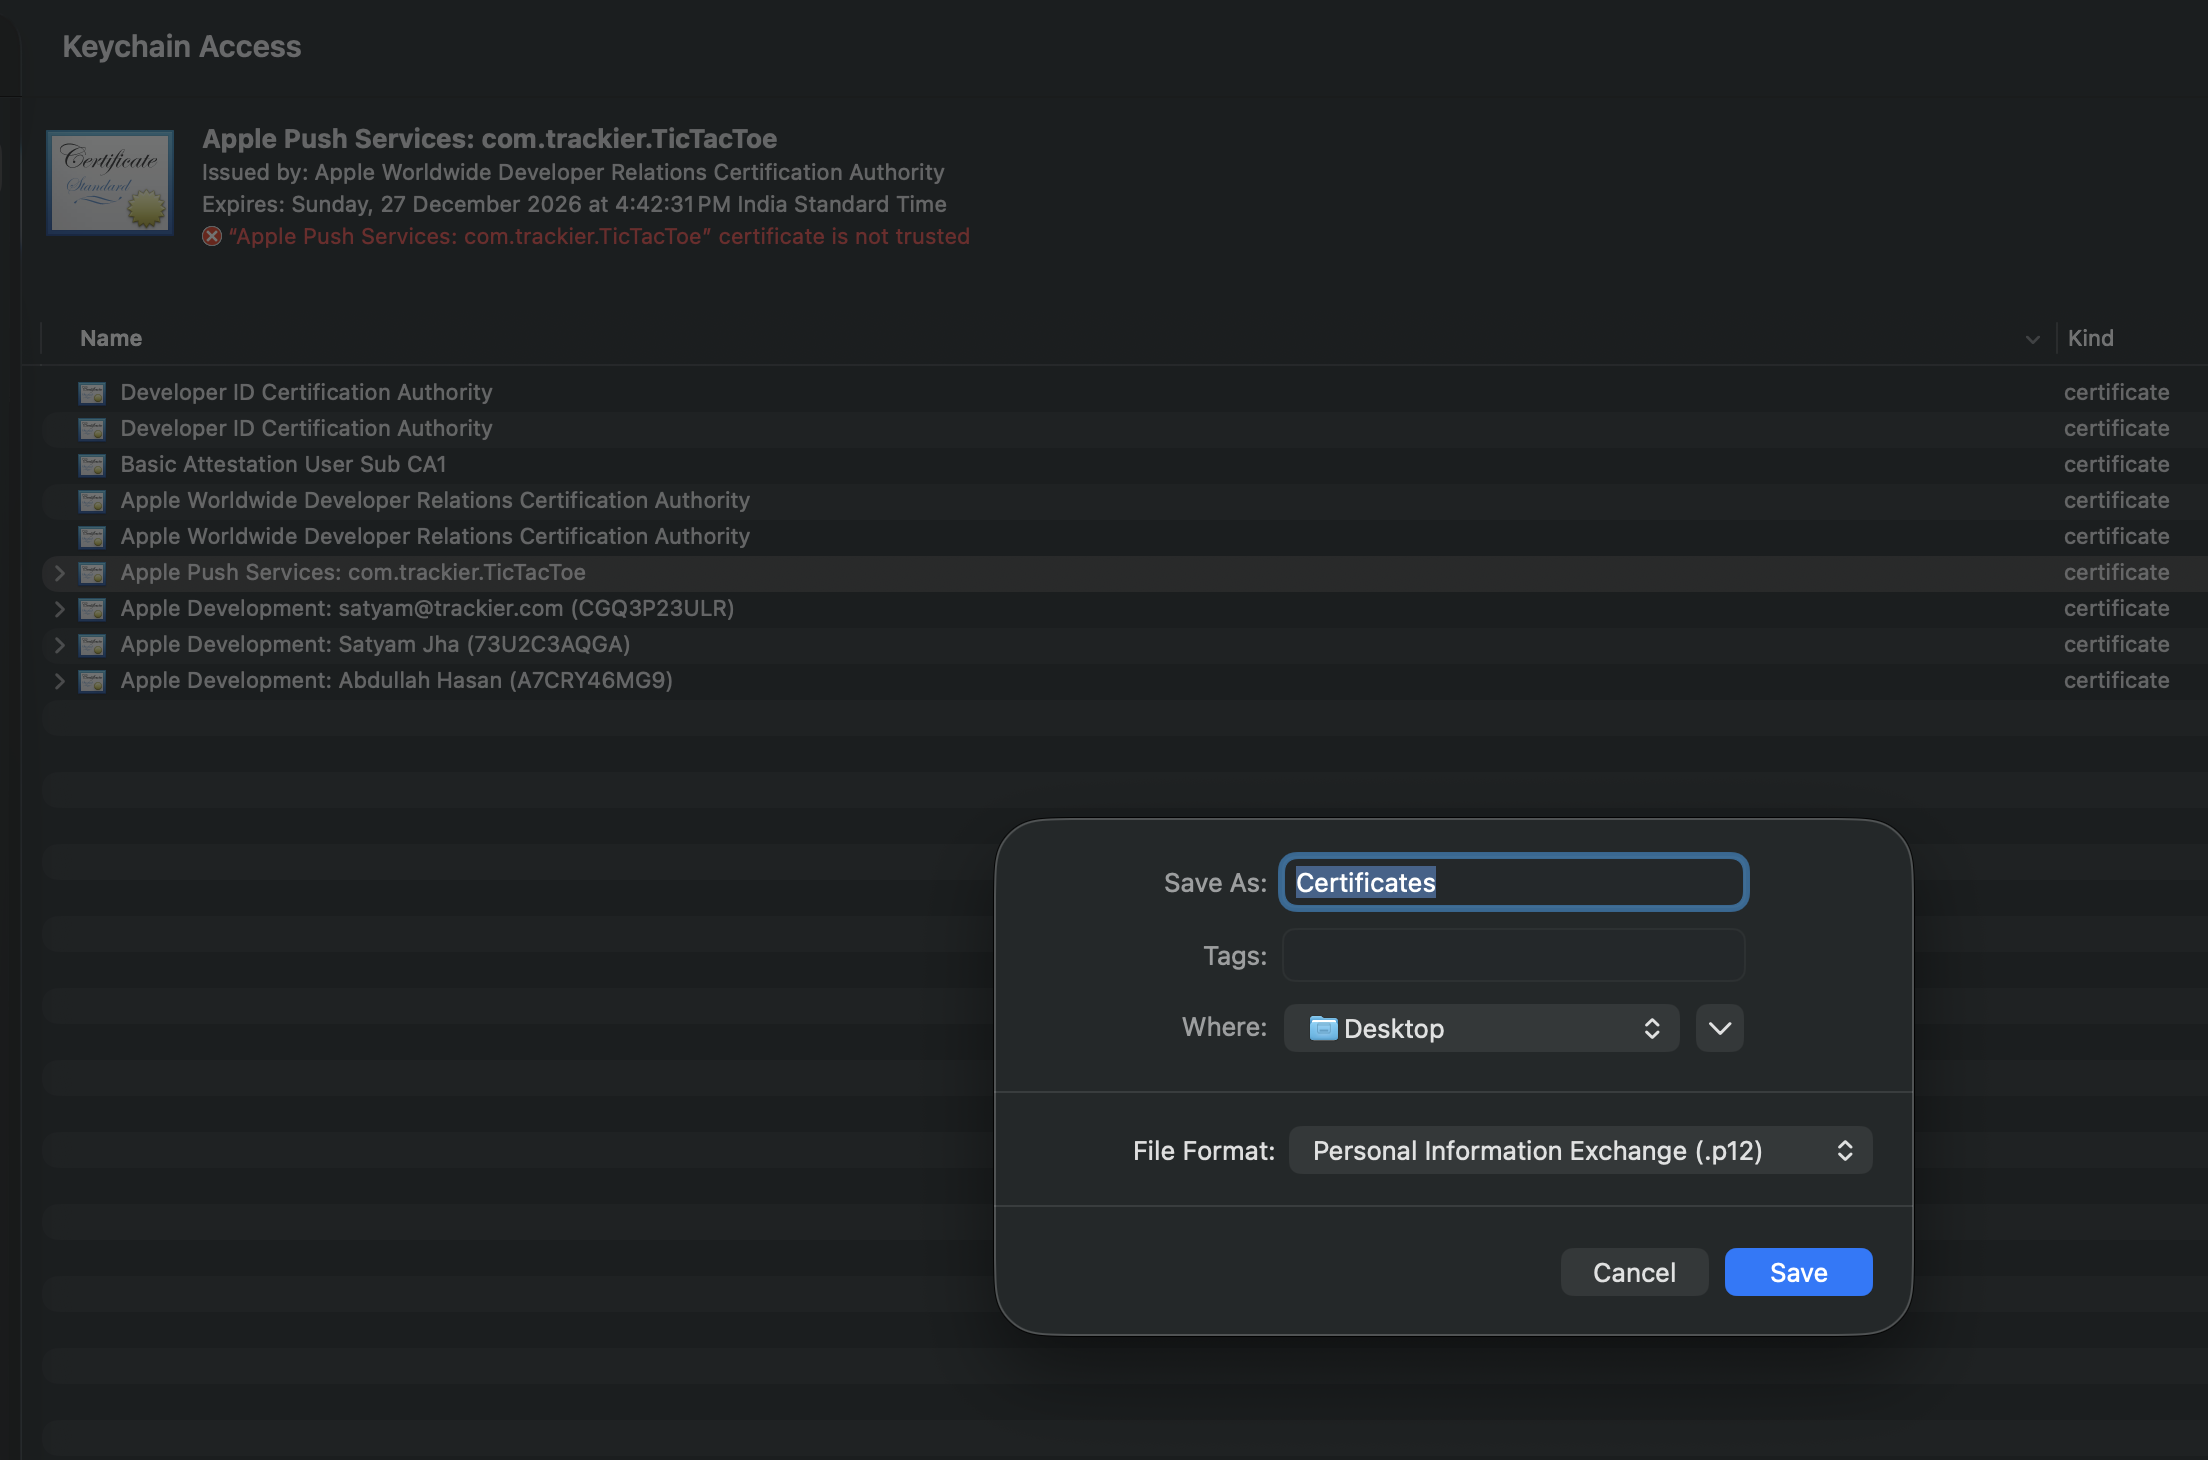Click the large certificate preview thumbnail
Screen dimensions: 2208x1460
point(109,182)
